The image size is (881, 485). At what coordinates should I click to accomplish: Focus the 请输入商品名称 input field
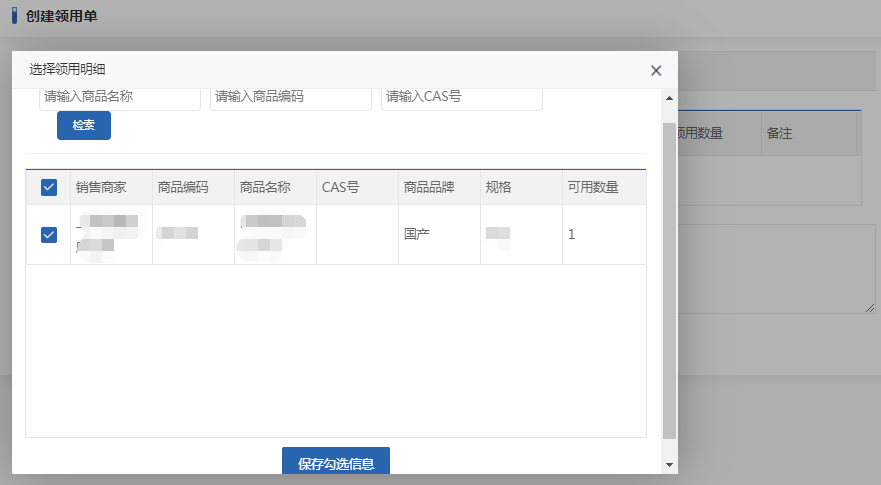[120, 97]
